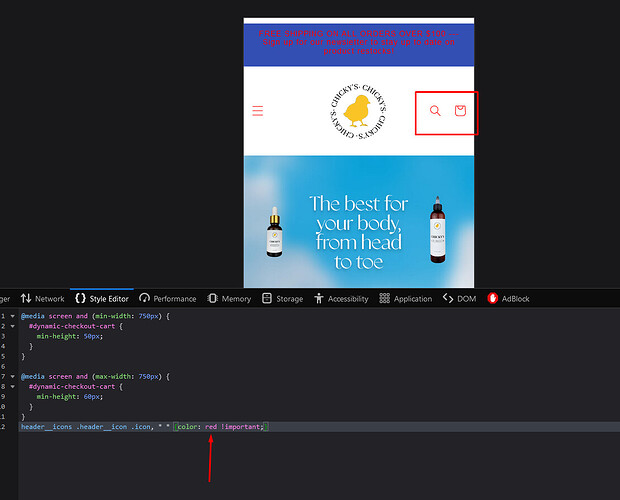This screenshot has width=620, height=500.
Task: Click '#dynamic-checkout-cart' on line 2
Action: 72,326
